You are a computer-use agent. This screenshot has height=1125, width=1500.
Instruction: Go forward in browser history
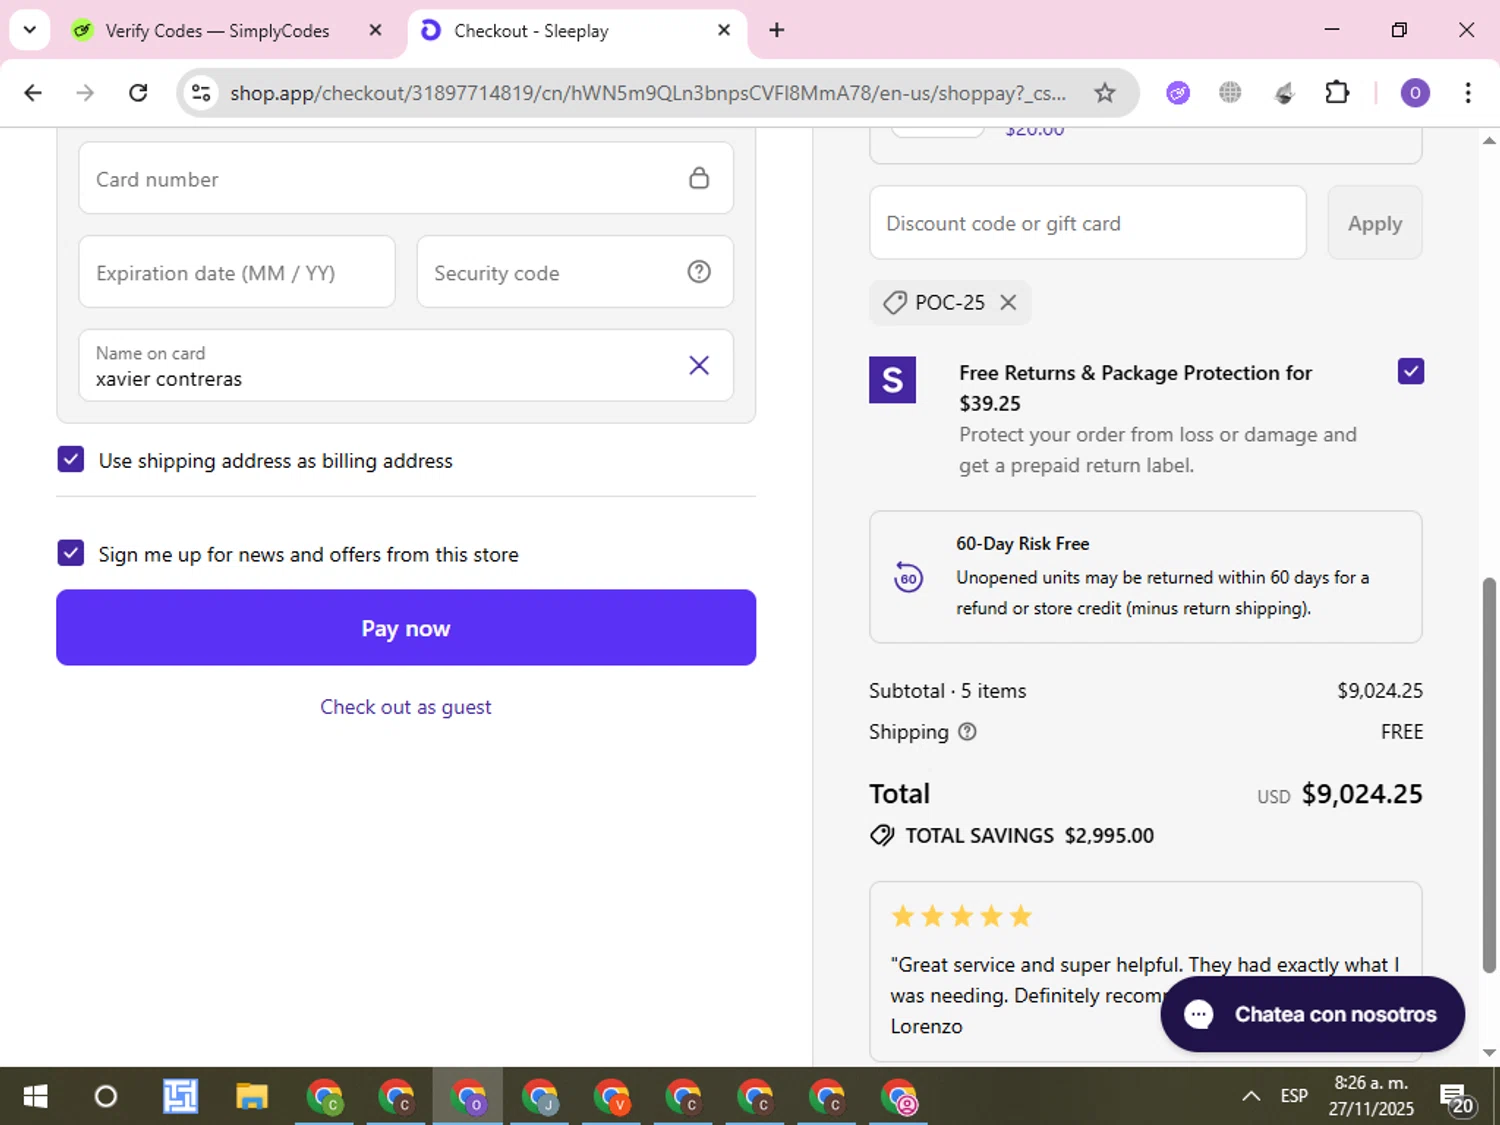click(x=85, y=93)
